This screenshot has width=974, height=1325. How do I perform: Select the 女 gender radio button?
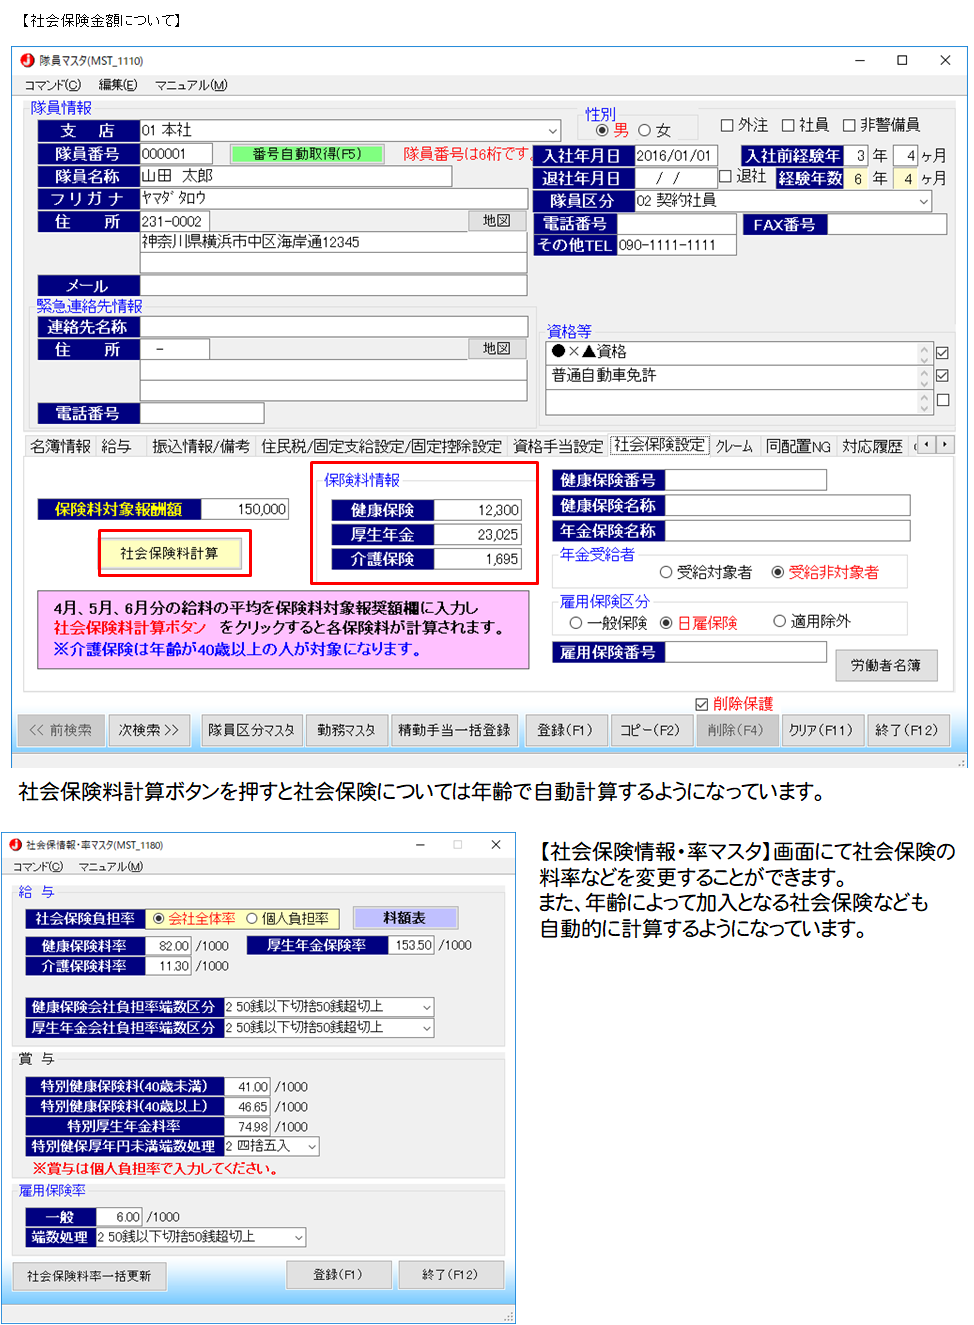pyautogui.click(x=645, y=131)
